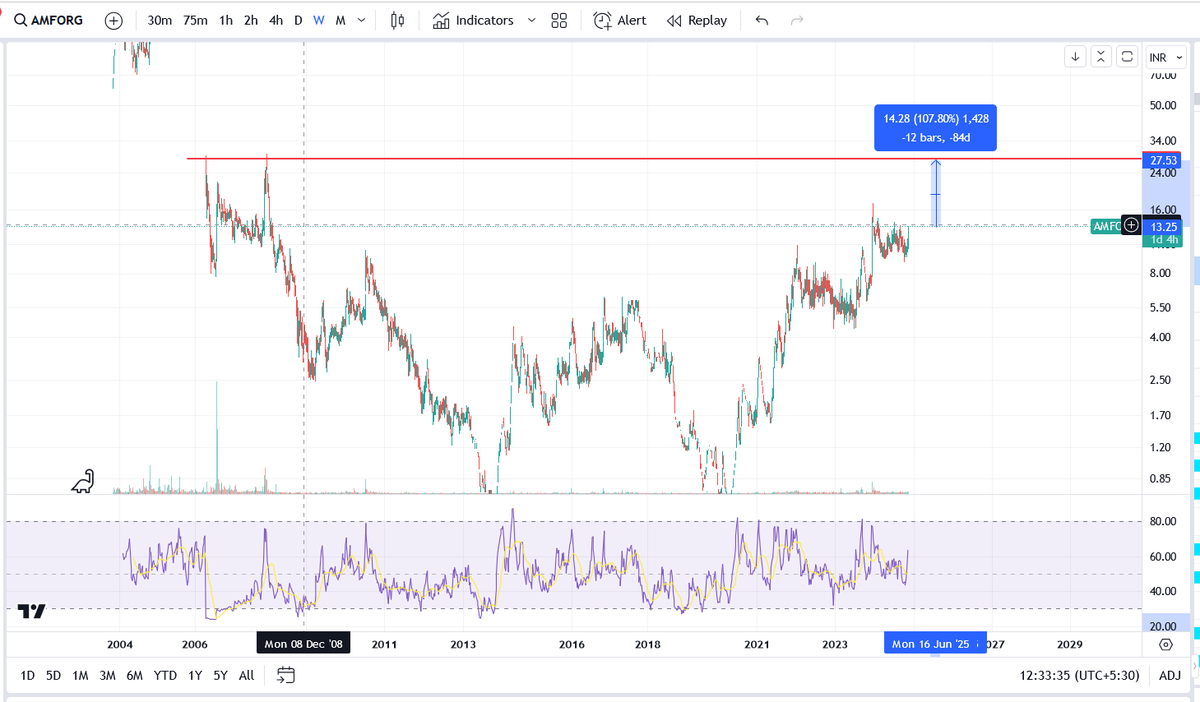1200x702 pixels.
Task: Expand the timeframe interval dropdown
Action: [x=361, y=20]
